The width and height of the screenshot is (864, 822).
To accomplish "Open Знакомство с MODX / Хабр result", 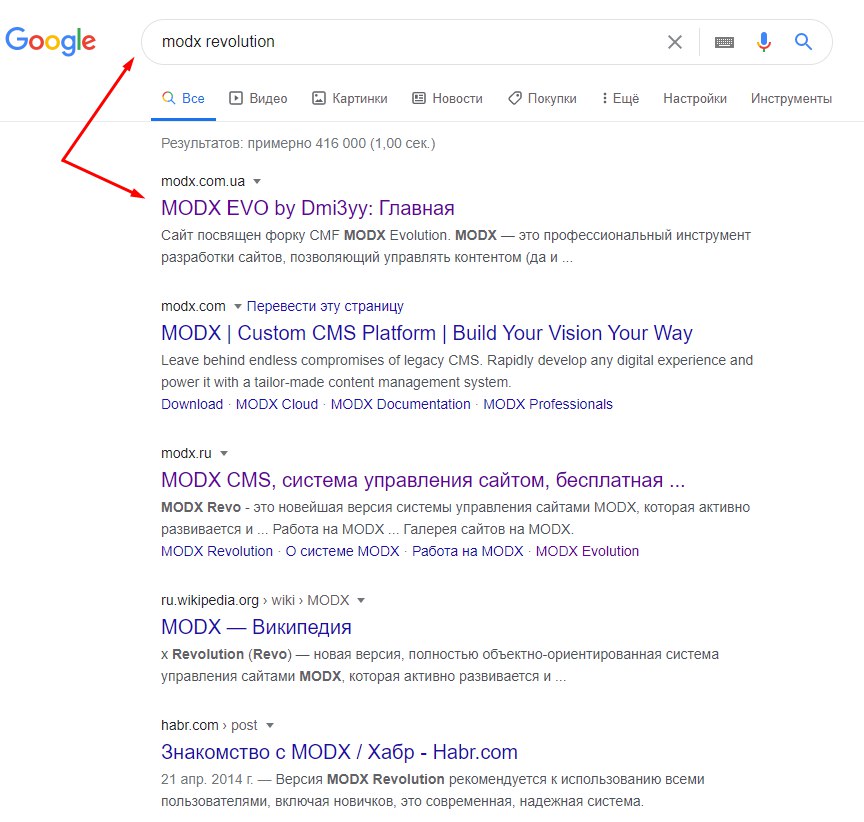I will [x=339, y=753].
